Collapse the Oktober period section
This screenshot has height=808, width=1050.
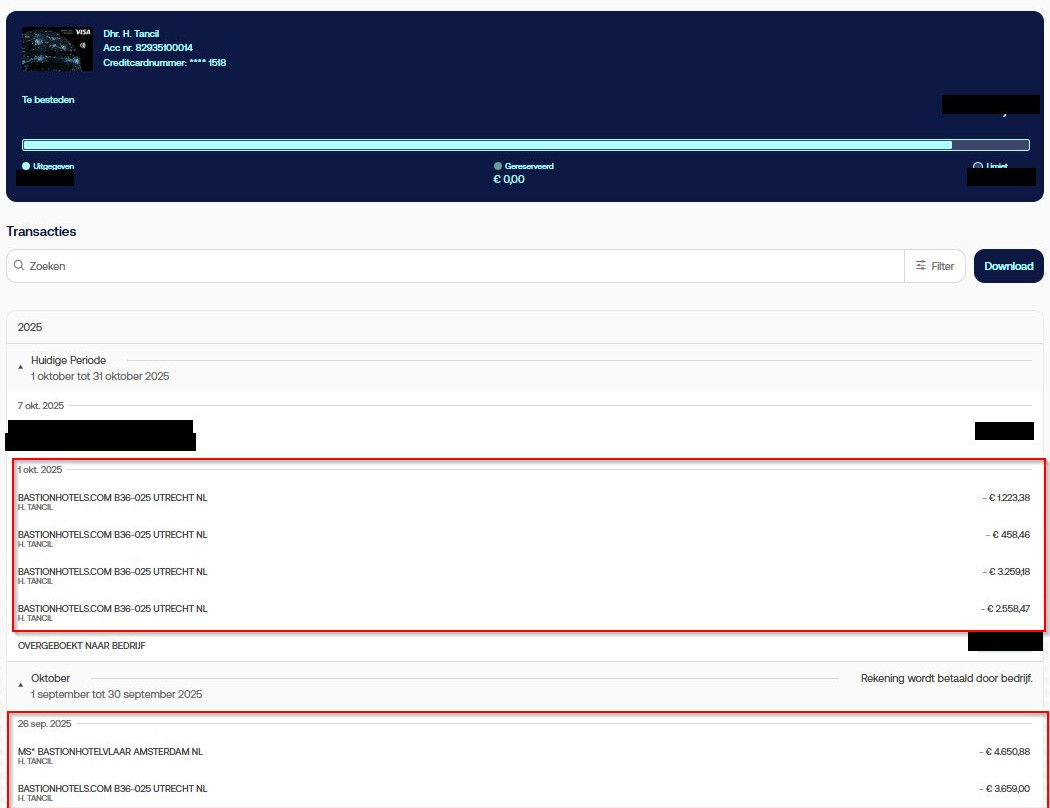click(x=21, y=686)
